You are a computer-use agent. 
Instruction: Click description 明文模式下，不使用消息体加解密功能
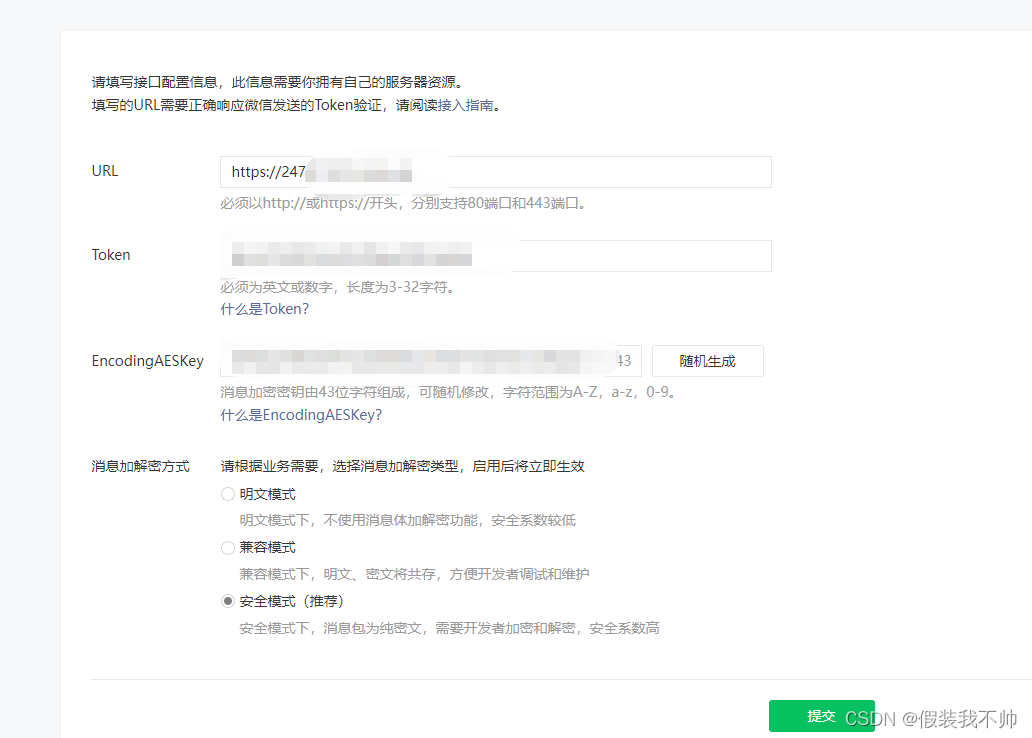pyautogui.click(x=407, y=520)
